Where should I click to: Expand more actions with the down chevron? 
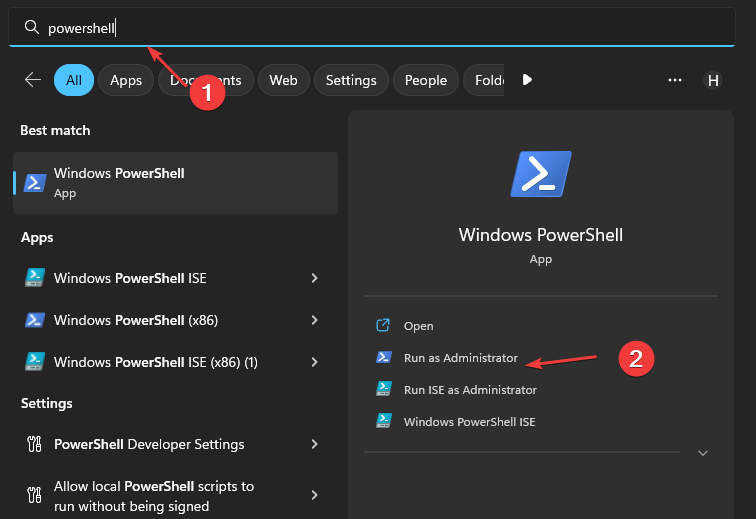[x=703, y=453]
